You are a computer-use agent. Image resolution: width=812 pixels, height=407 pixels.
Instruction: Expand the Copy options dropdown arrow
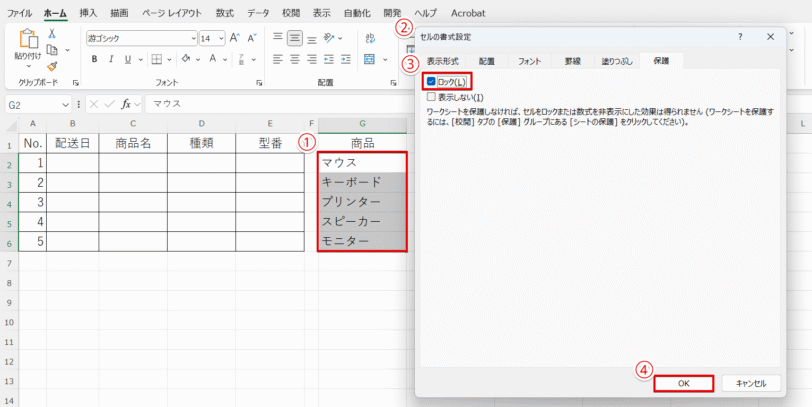pos(67,50)
